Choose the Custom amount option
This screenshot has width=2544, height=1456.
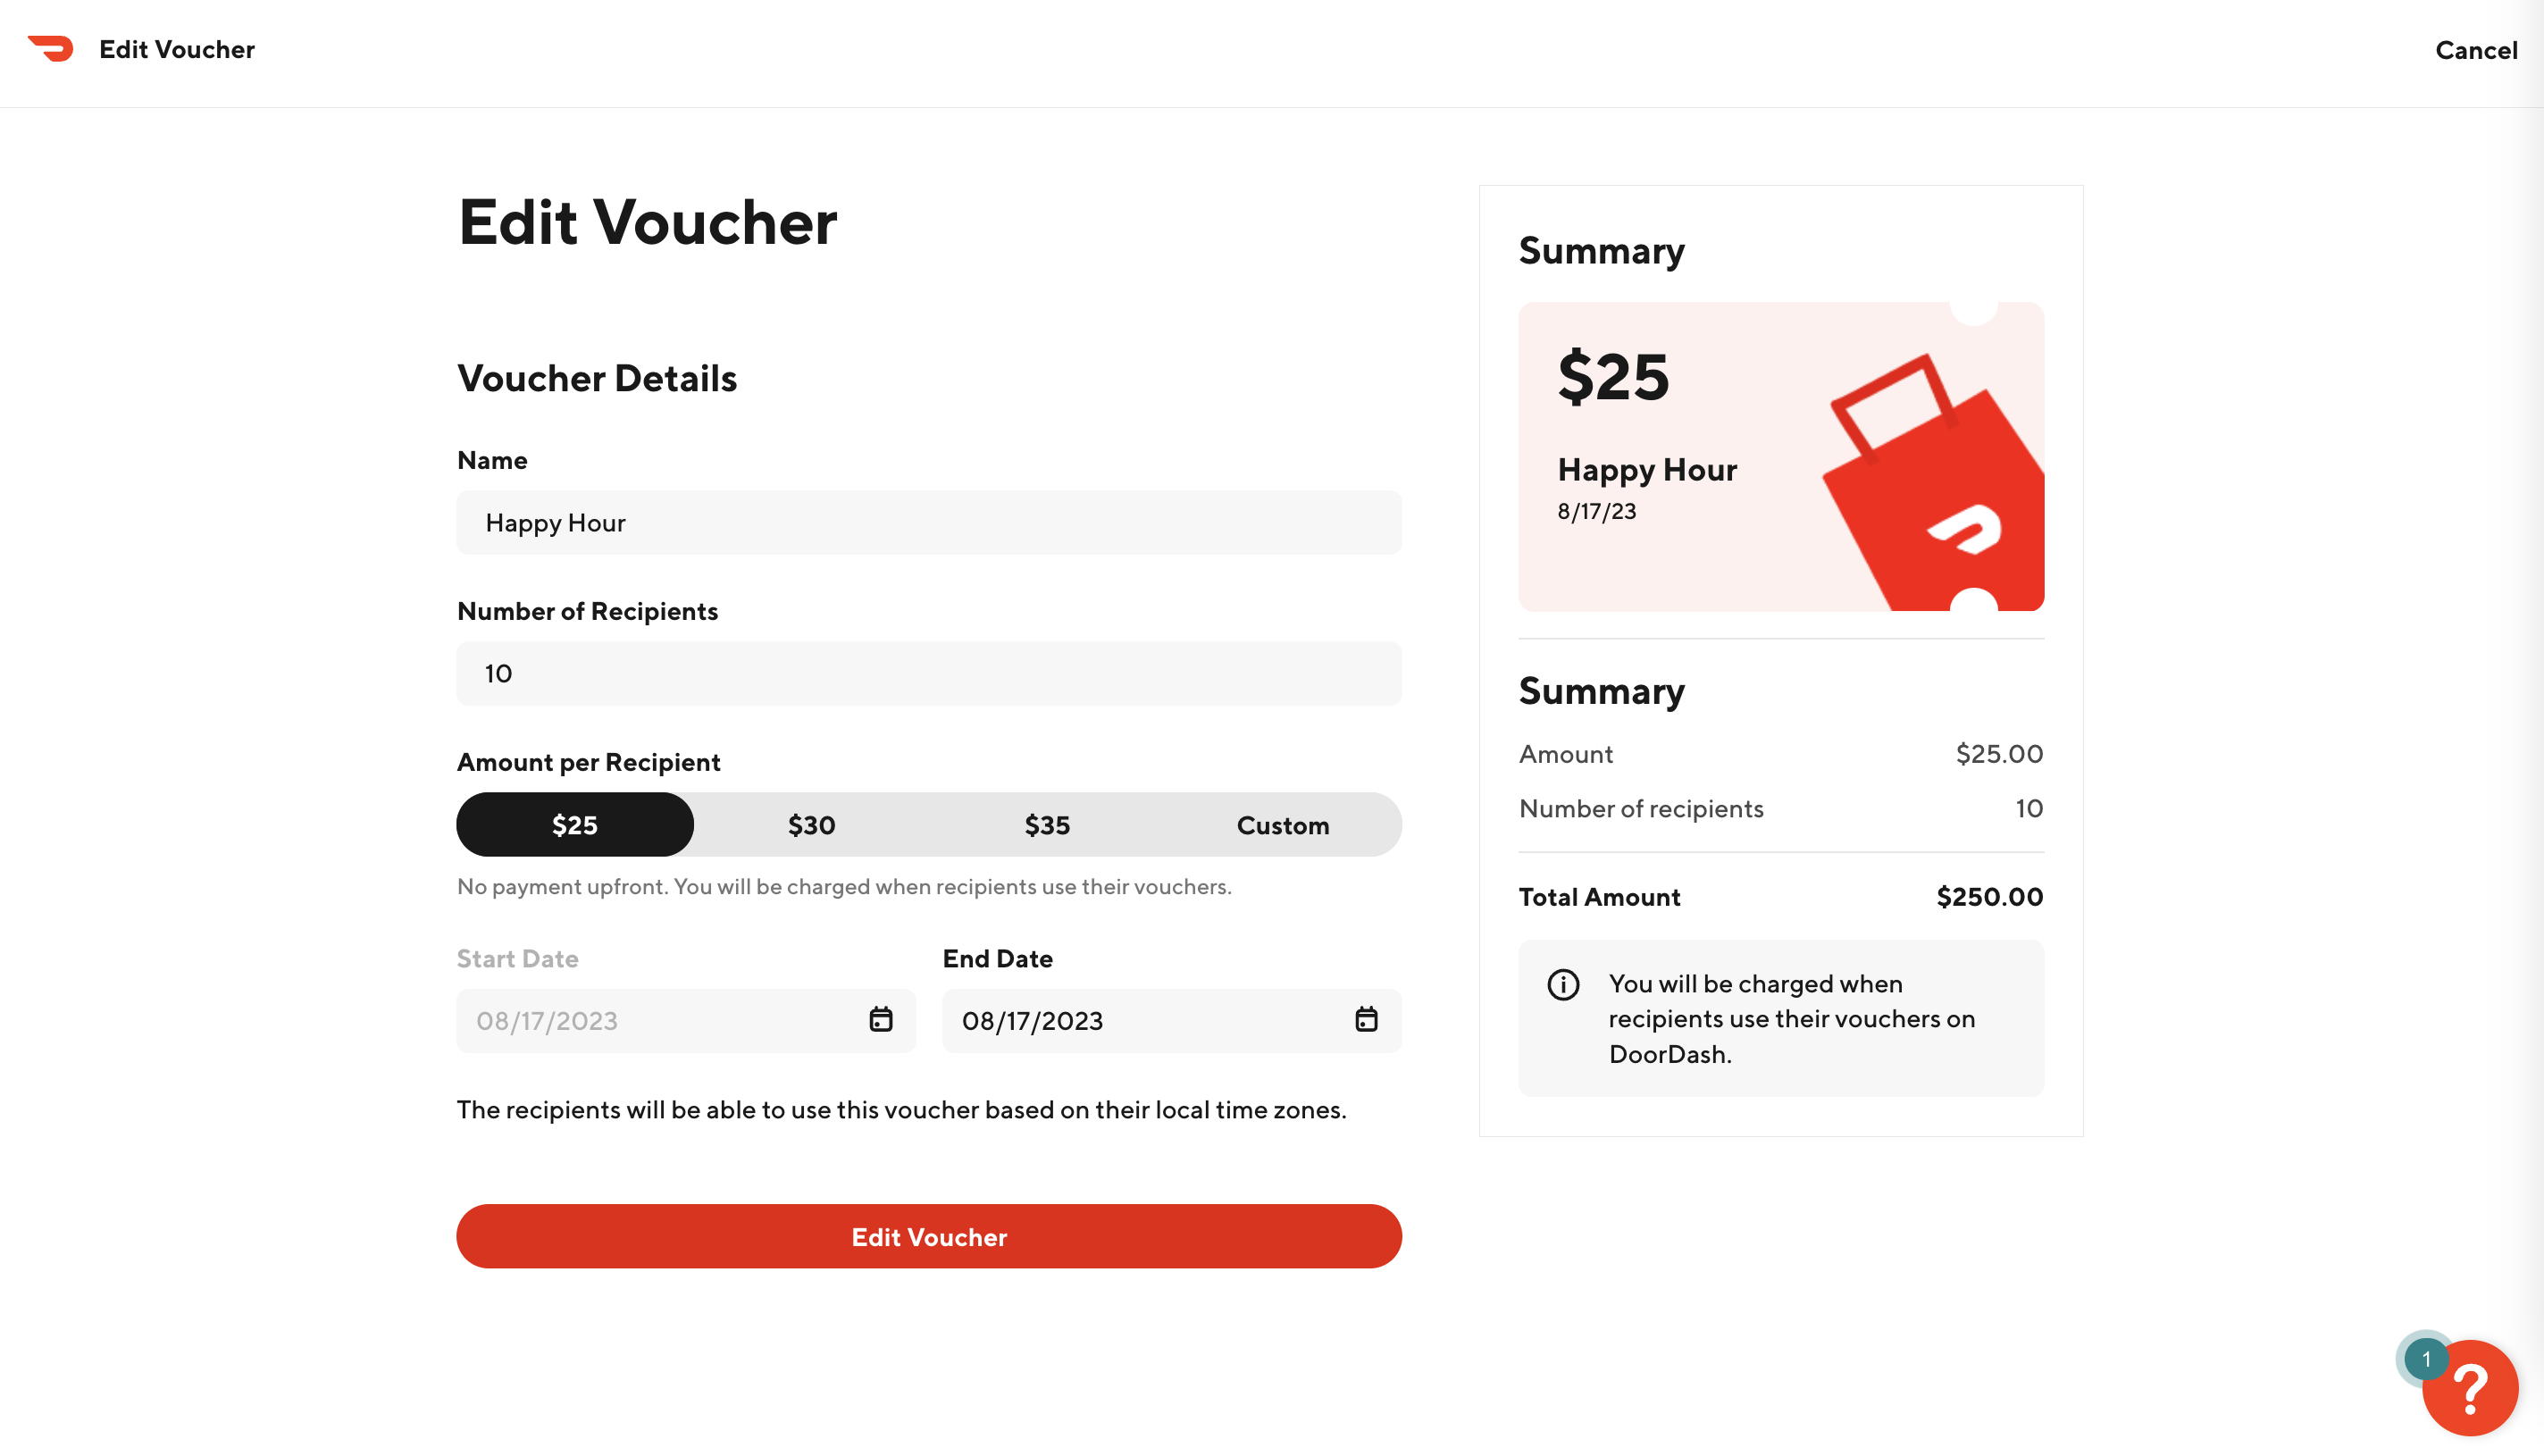point(1282,824)
